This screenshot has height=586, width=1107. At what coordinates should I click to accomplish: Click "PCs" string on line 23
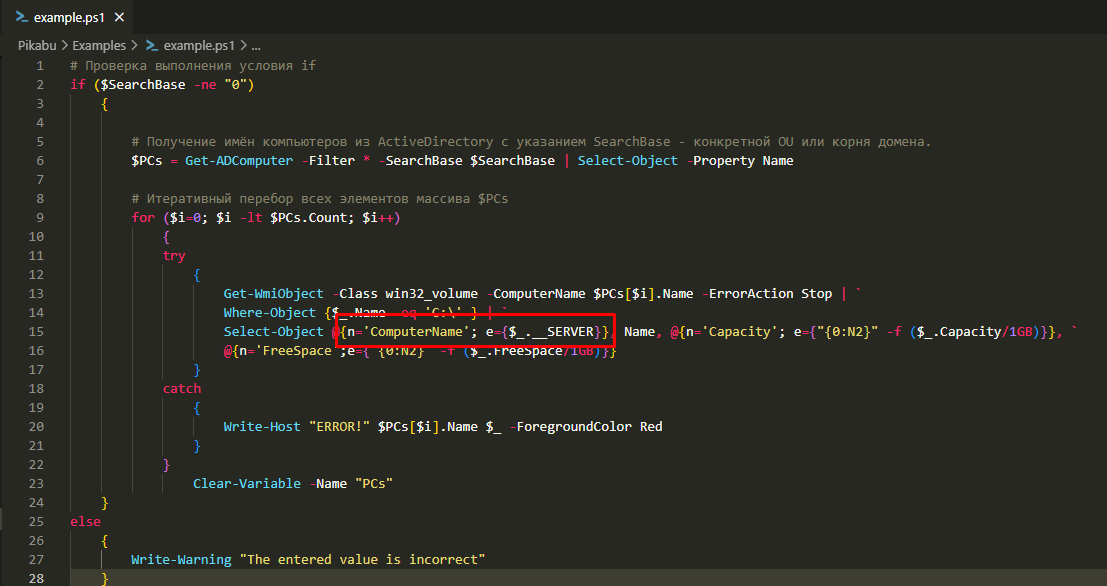coord(373,484)
